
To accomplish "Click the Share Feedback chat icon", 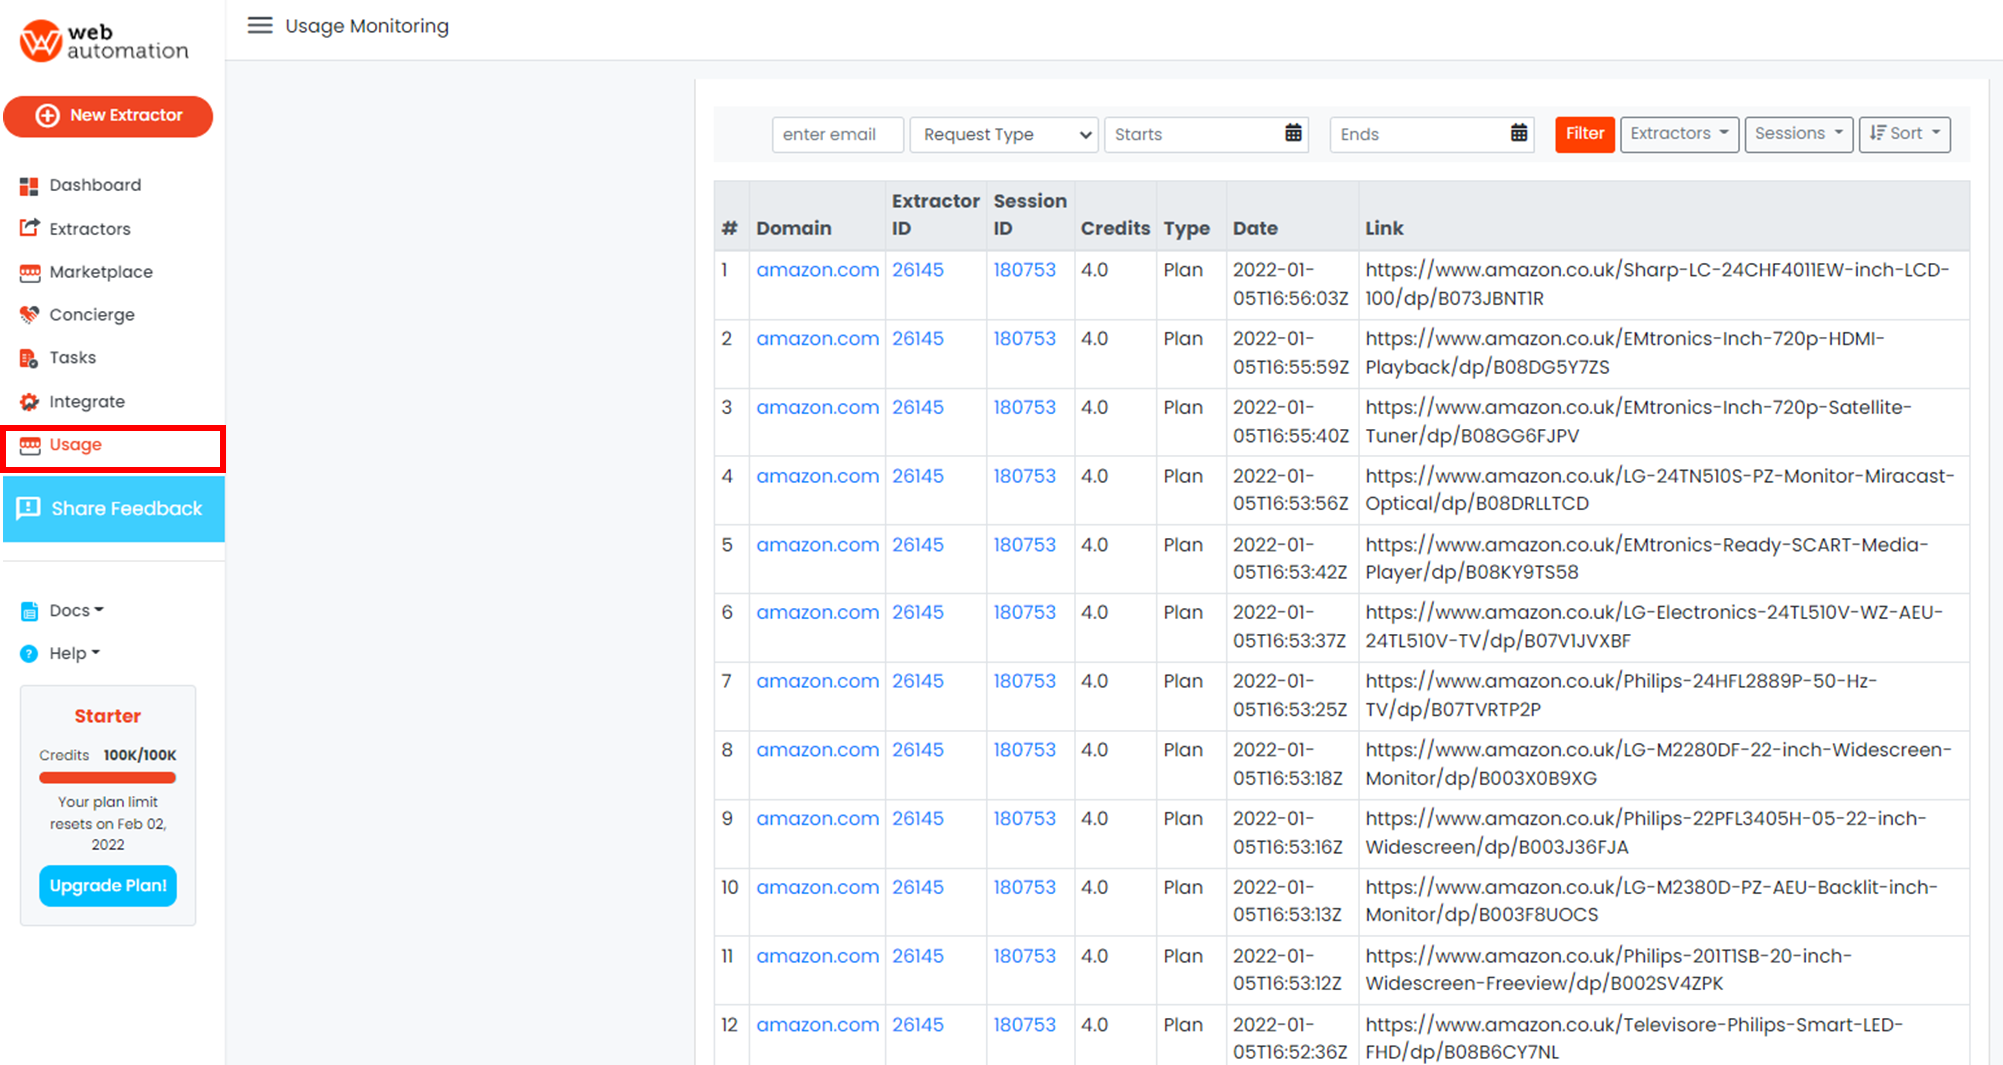I will pyautogui.click(x=28, y=508).
